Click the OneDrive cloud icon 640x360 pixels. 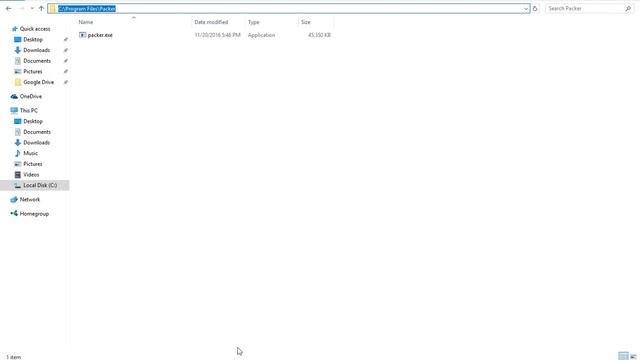pyautogui.click(x=14, y=96)
